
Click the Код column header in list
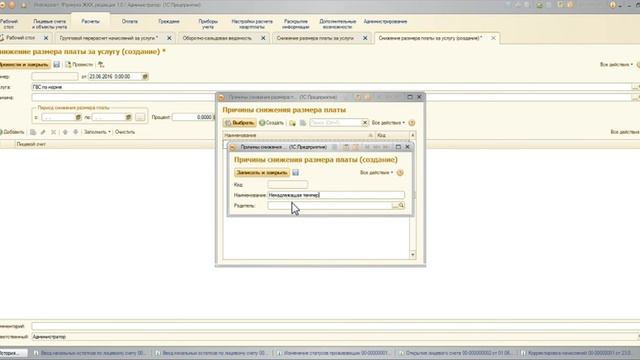tap(392, 135)
